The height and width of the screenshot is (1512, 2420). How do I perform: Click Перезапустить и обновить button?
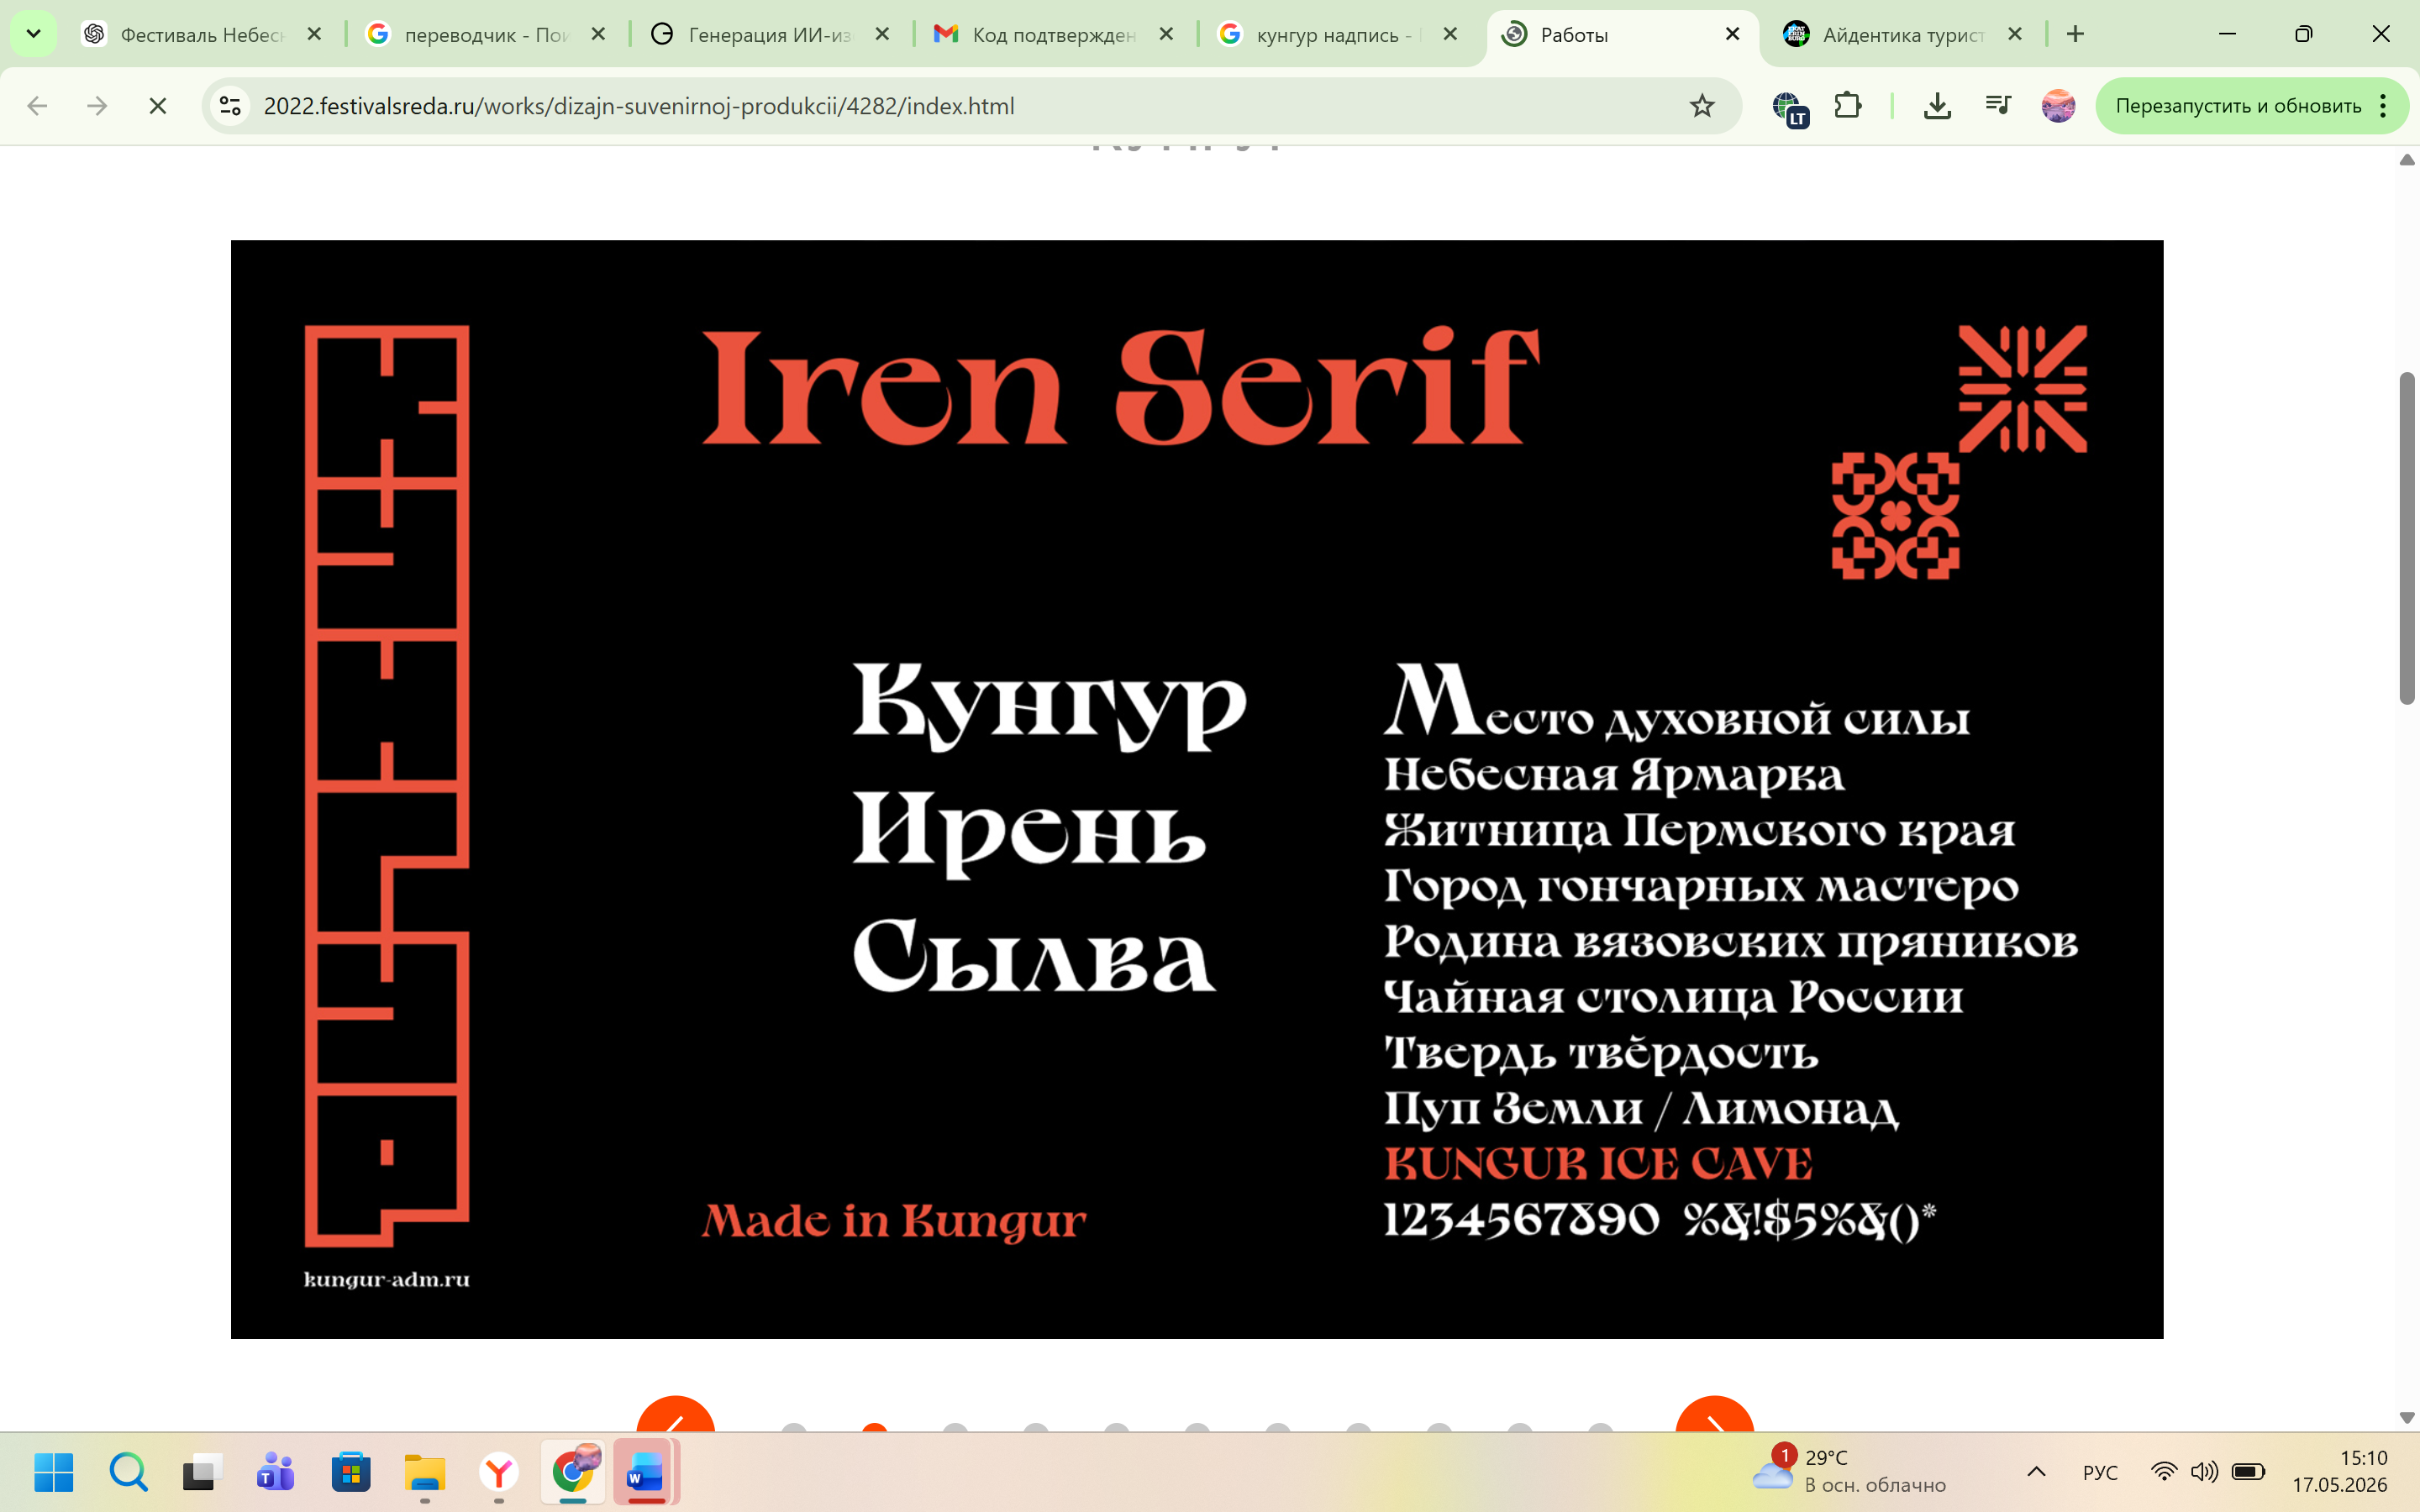(x=2238, y=106)
